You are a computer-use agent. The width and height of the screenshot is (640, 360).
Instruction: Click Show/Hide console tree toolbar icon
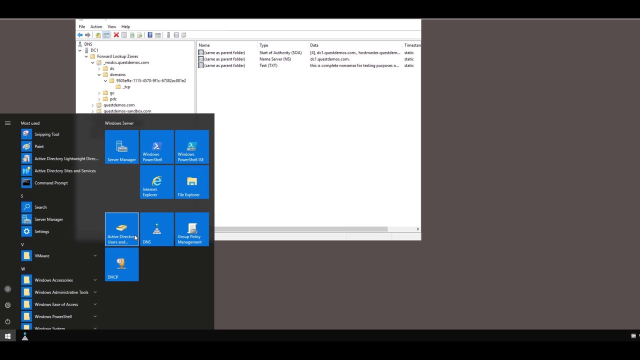[107, 35]
